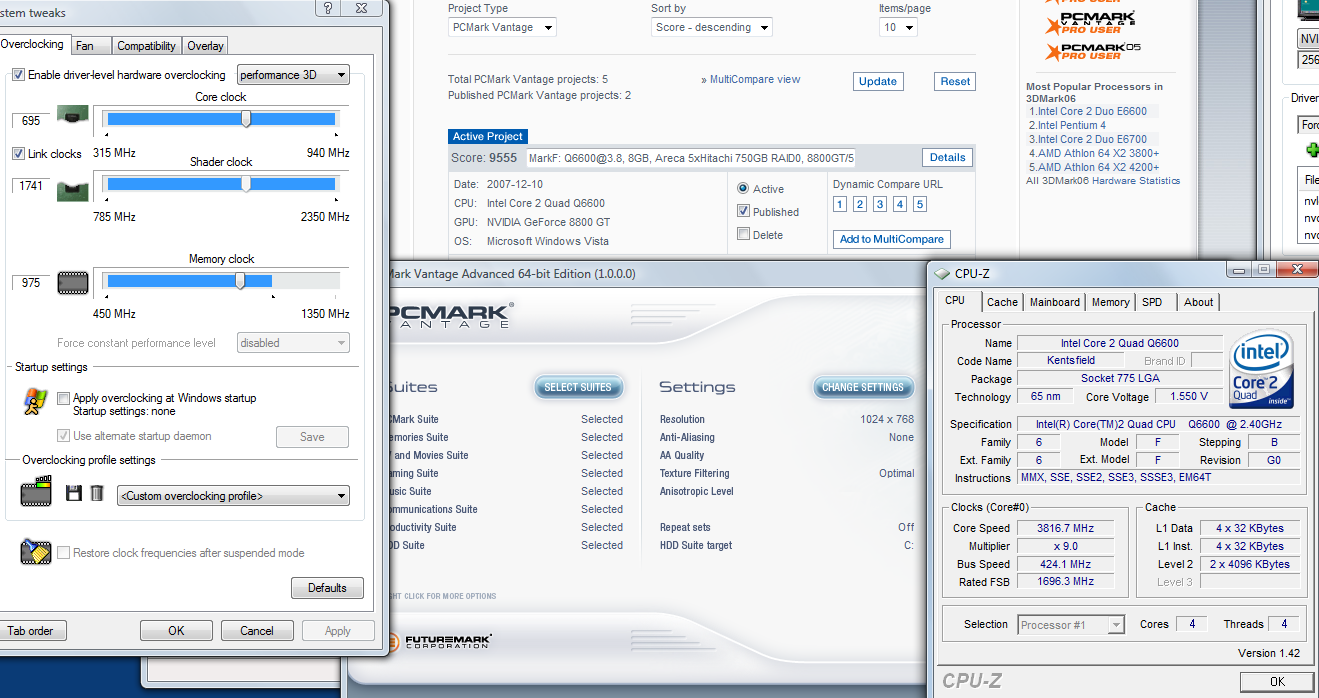Click the PCMark05 Pro User logo

[x=1092, y=51]
